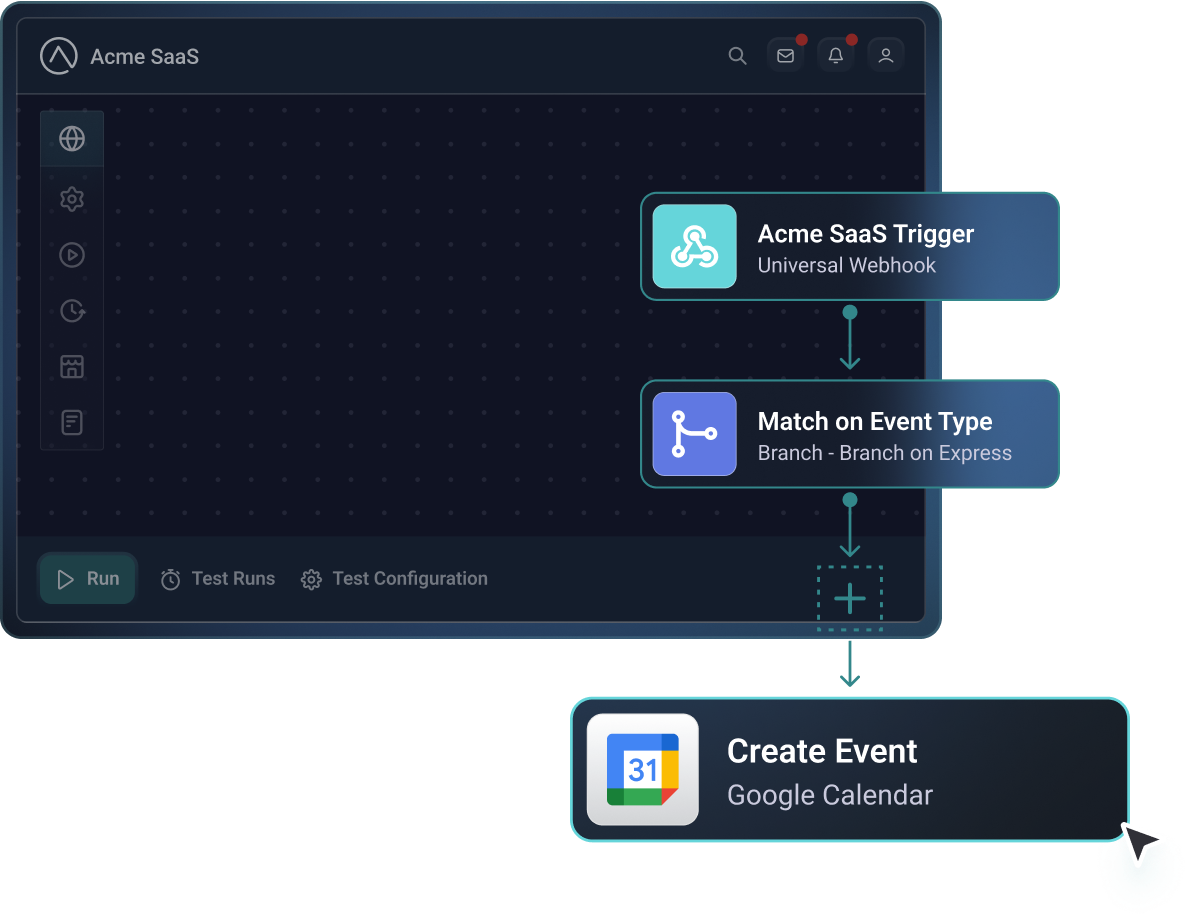Click the branch icon on Match on Event Type
1193x922 pixels.
pyautogui.click(x=694, y=434)
